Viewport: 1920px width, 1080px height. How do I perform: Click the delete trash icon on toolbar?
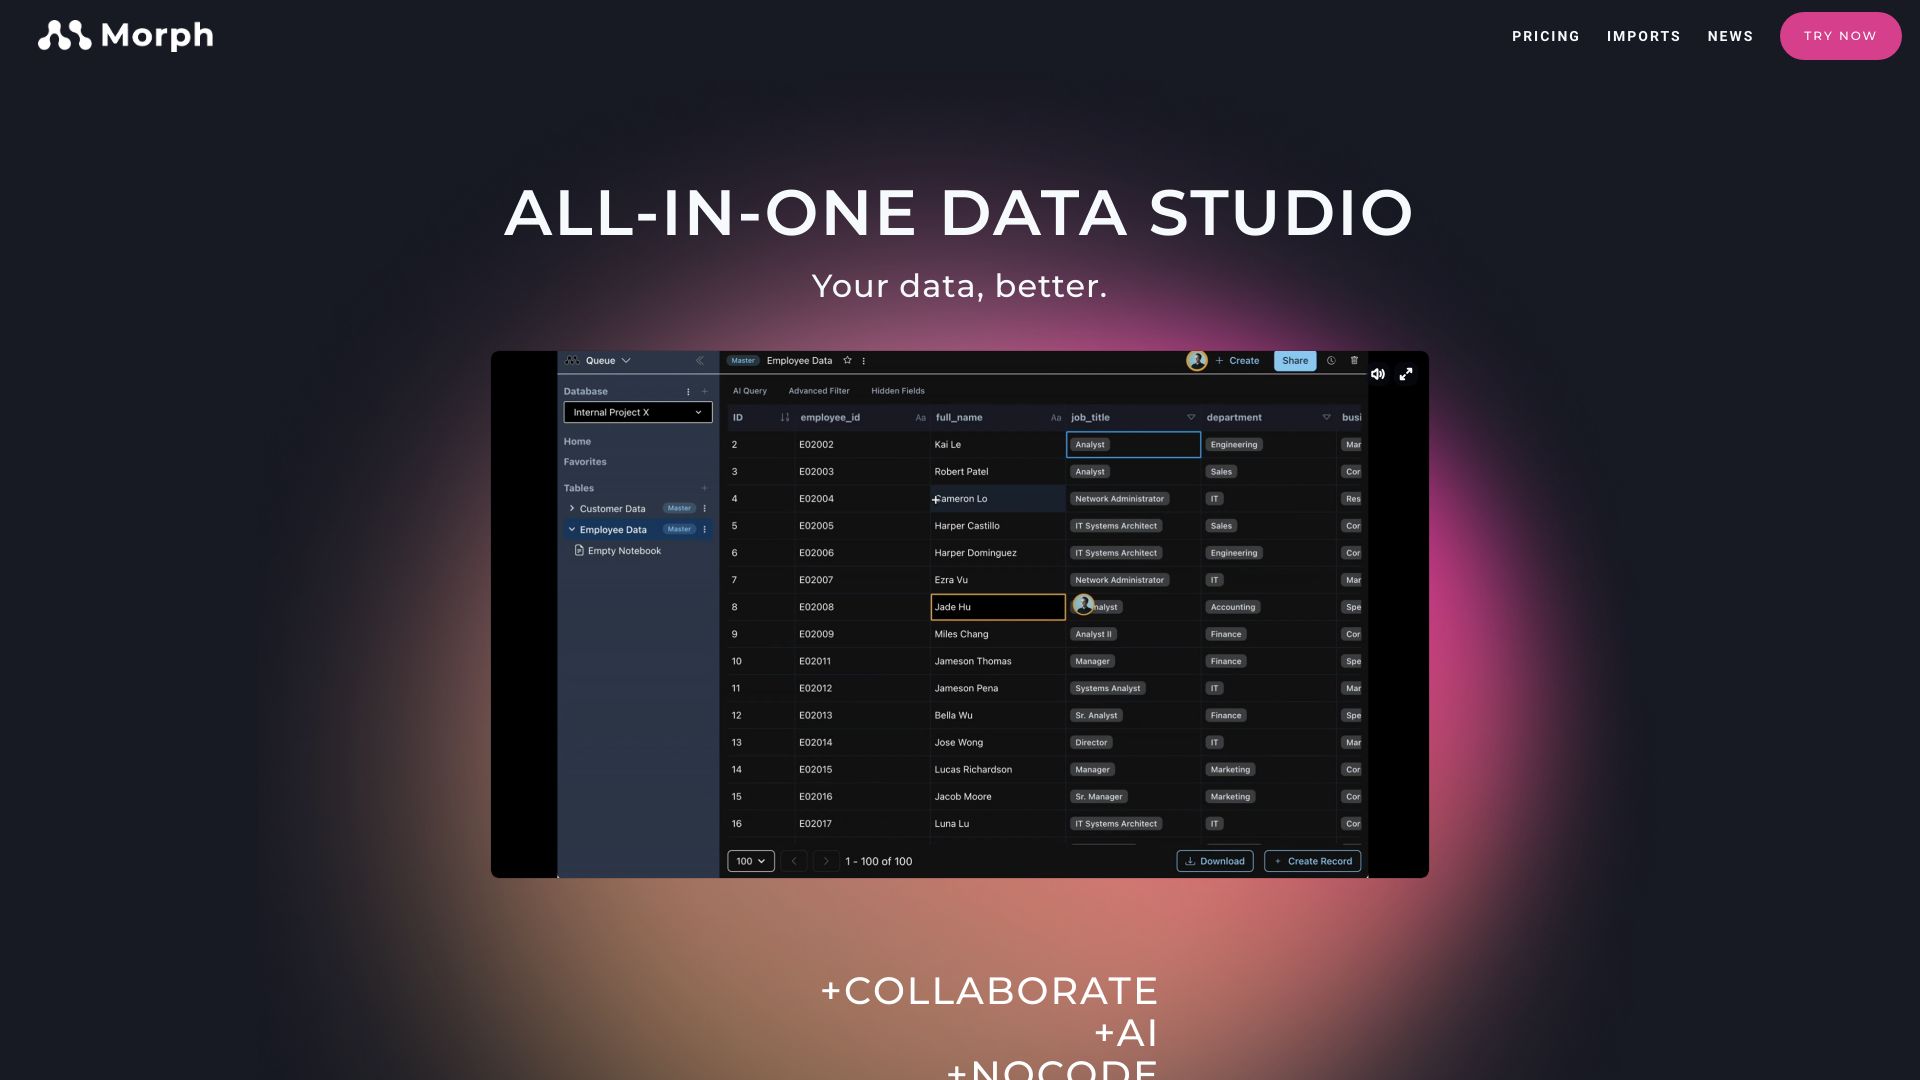coord(1356,360)
